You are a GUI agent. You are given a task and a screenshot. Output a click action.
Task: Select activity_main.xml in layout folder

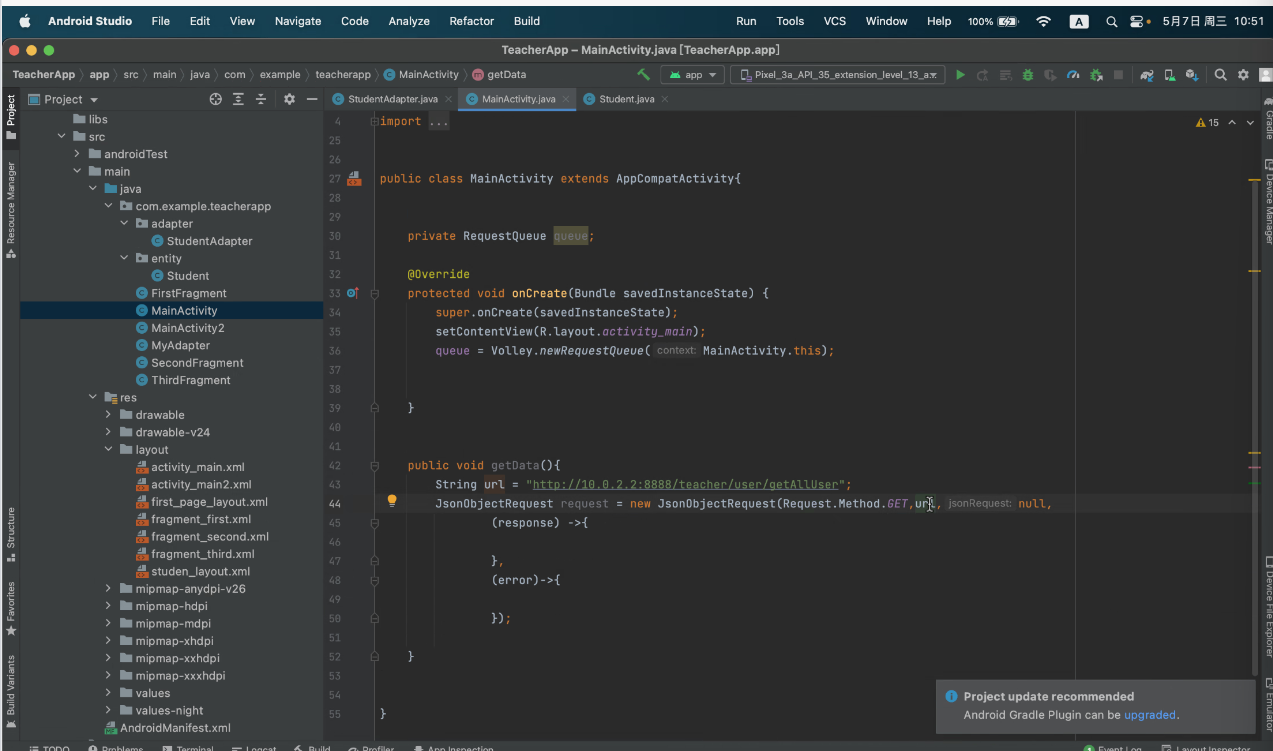click(197, 467)
